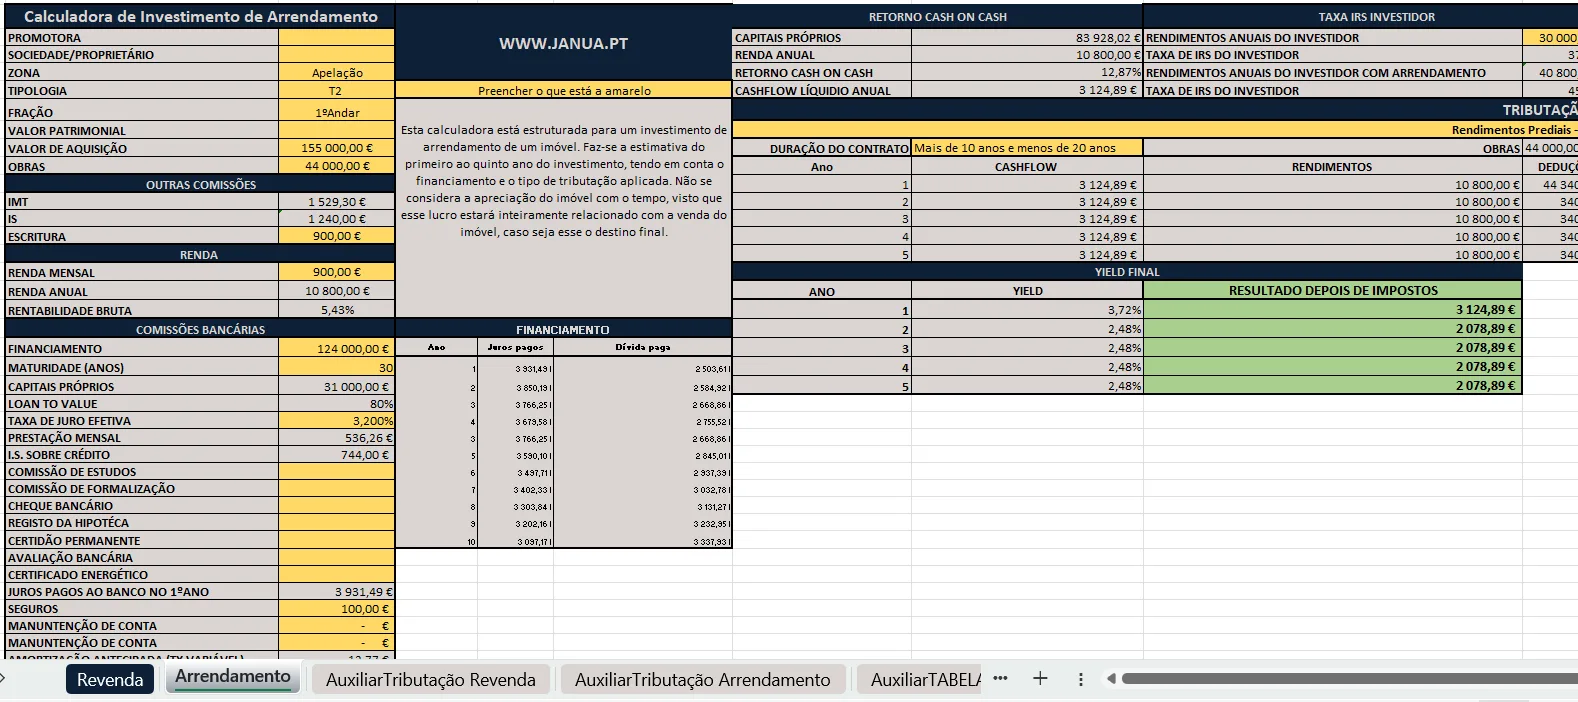Open the contract duration dropdown cell
The height and width of the screenshot is (702, 1578).
click(1027, 148)
